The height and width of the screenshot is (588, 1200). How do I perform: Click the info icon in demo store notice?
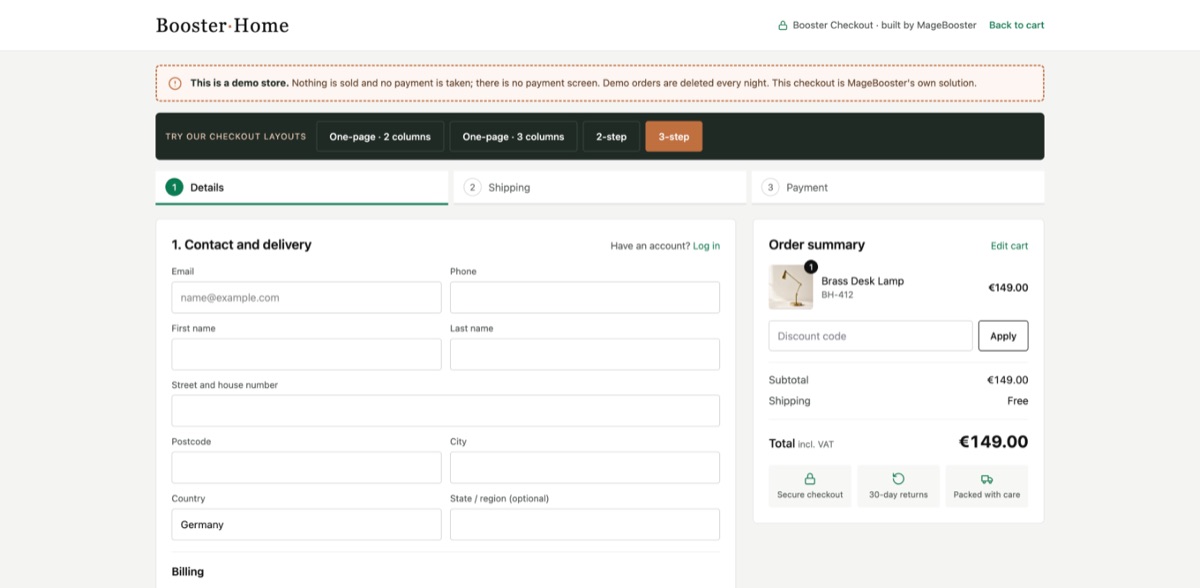pos(175,83)
